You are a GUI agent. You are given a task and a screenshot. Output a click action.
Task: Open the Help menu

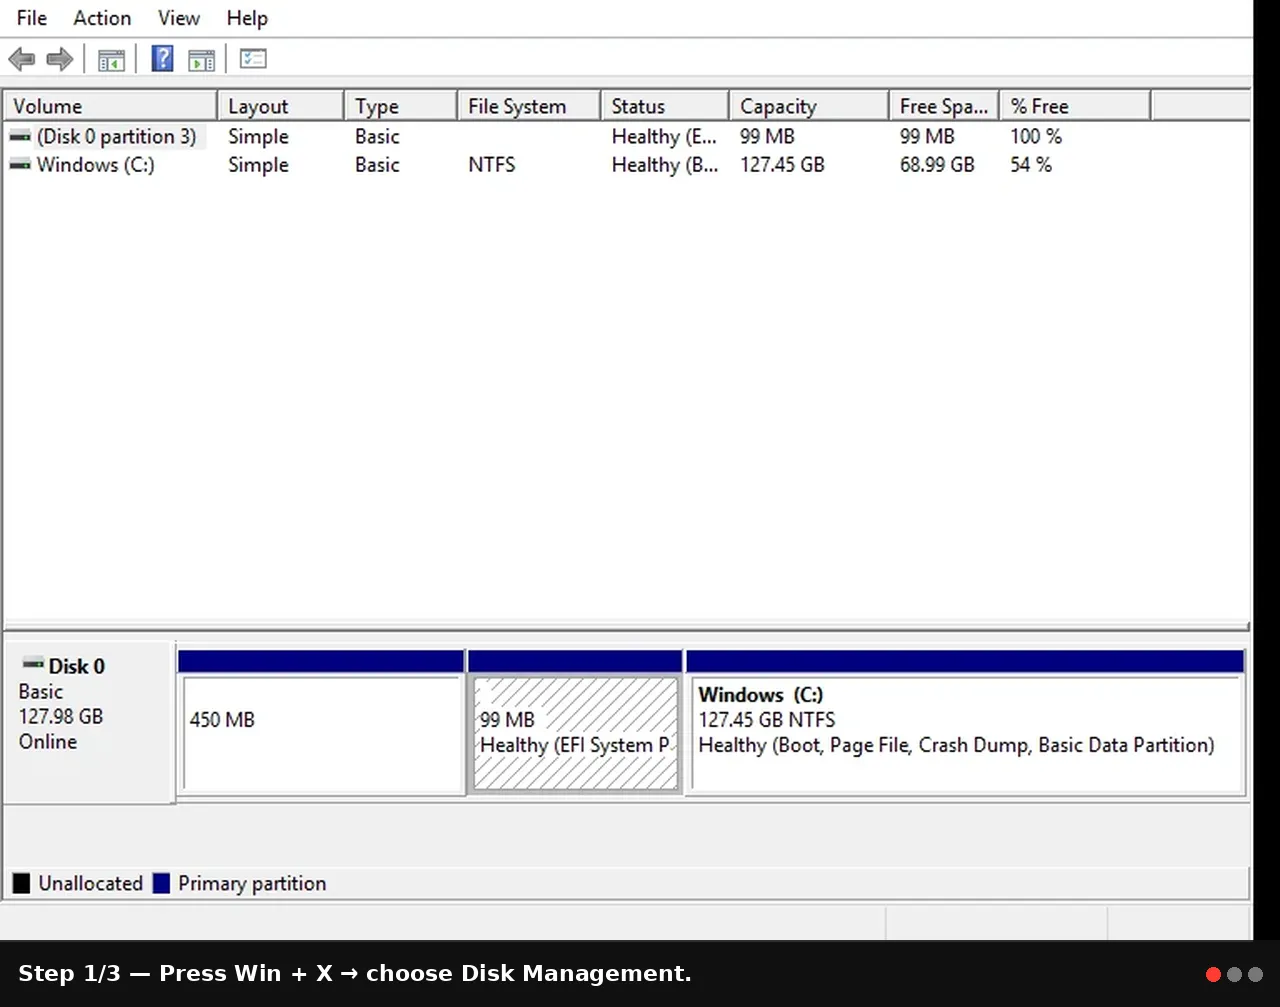[247, 18]
